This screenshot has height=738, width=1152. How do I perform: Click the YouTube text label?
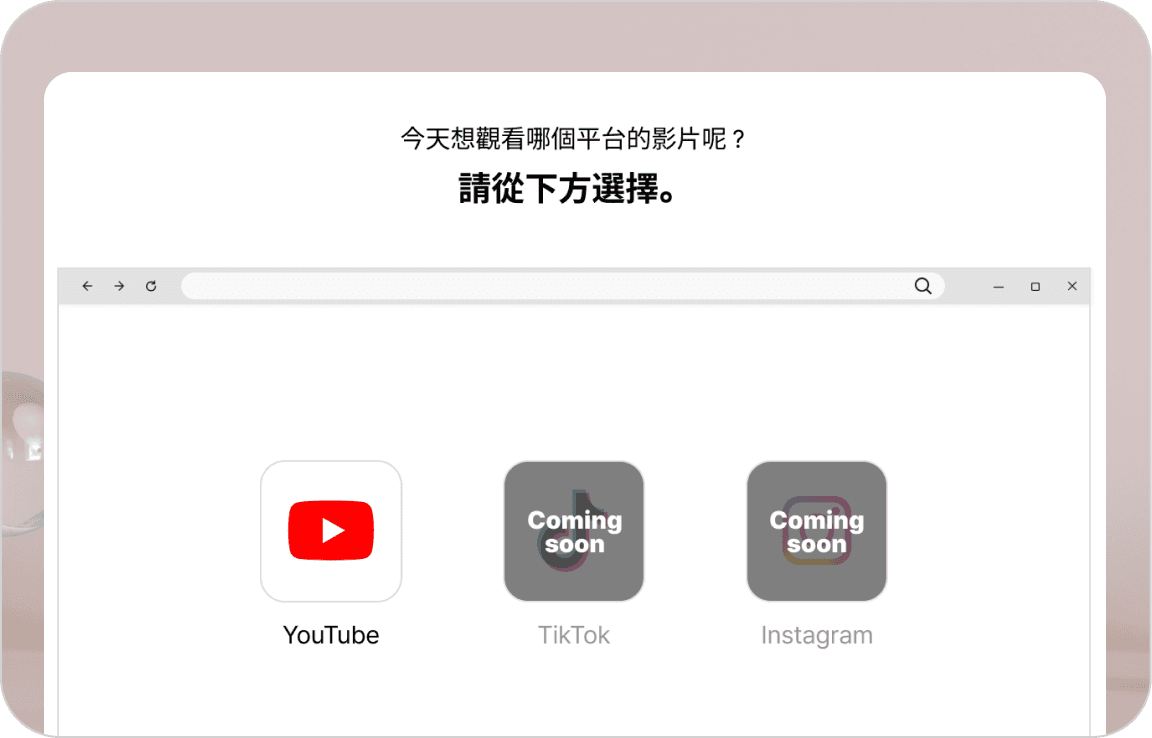(x=331, y=635)
